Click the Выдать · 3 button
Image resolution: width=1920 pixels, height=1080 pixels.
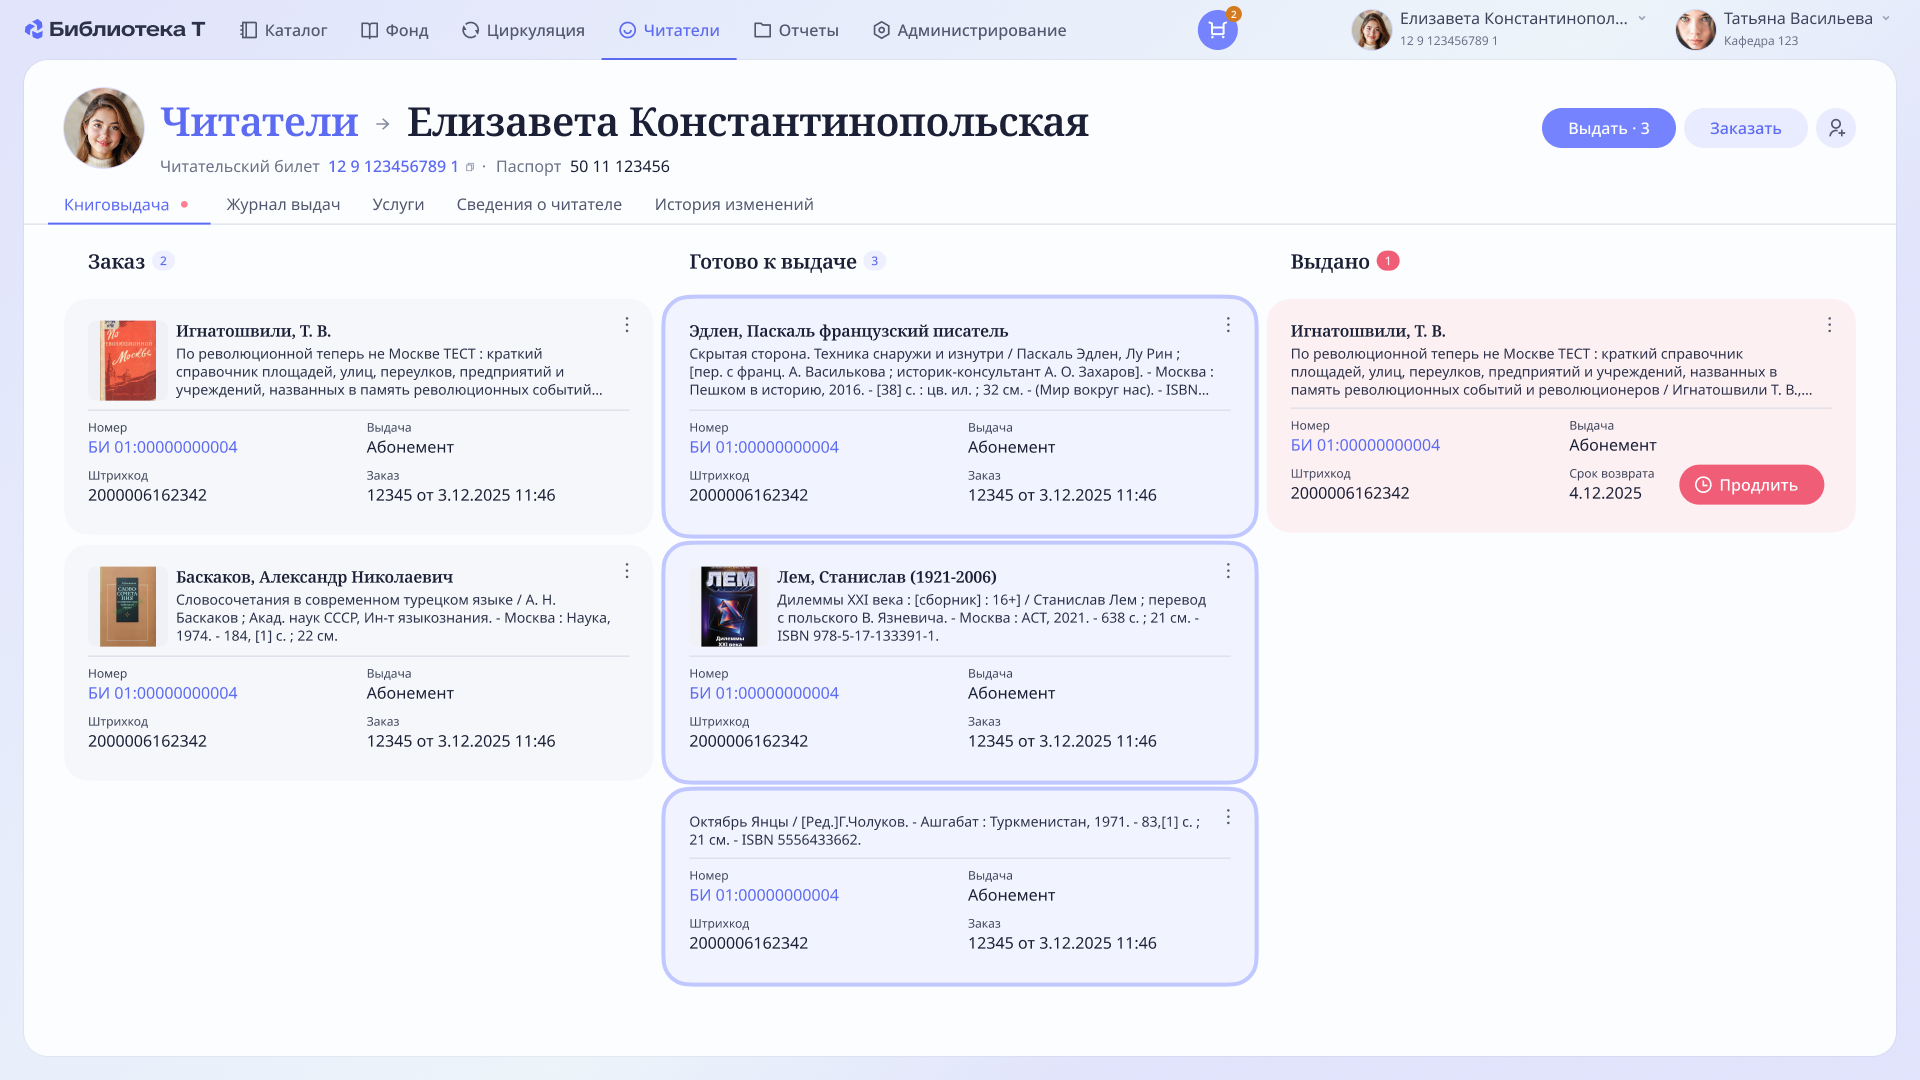(x=1608, y=128)
